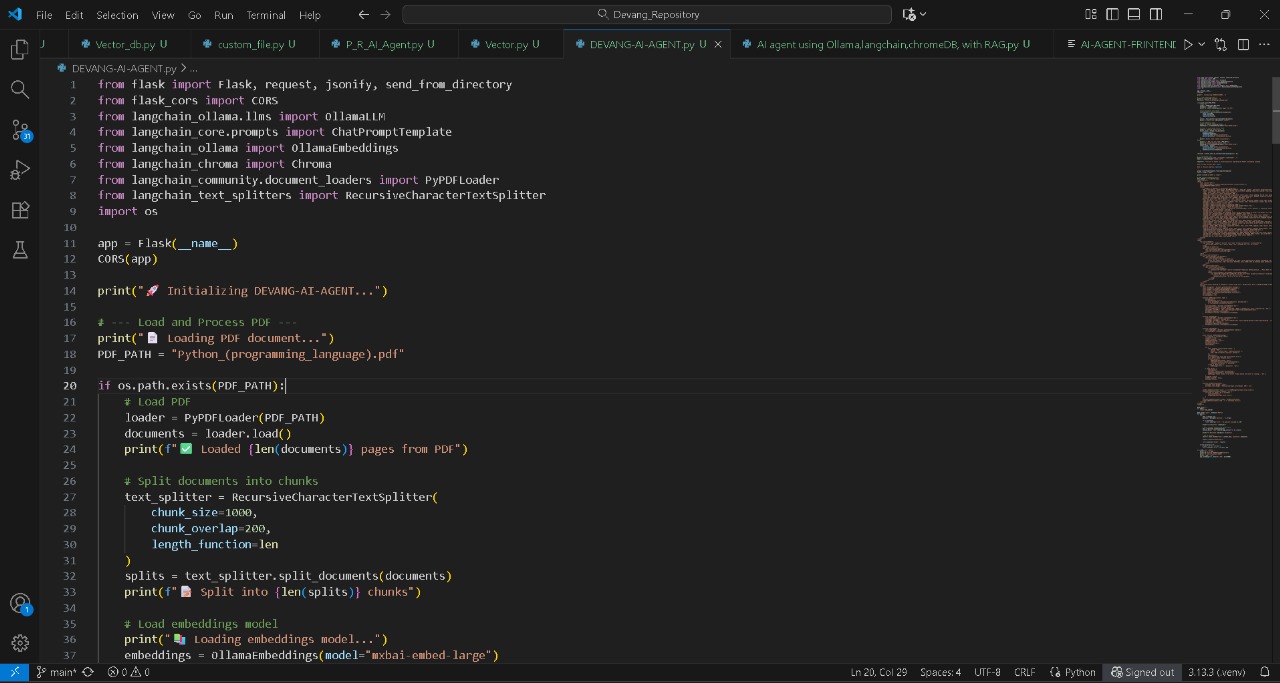The image size is (1280, 683).
Task: Open the Testing flask icon view
Action: (x=19, y=250)
